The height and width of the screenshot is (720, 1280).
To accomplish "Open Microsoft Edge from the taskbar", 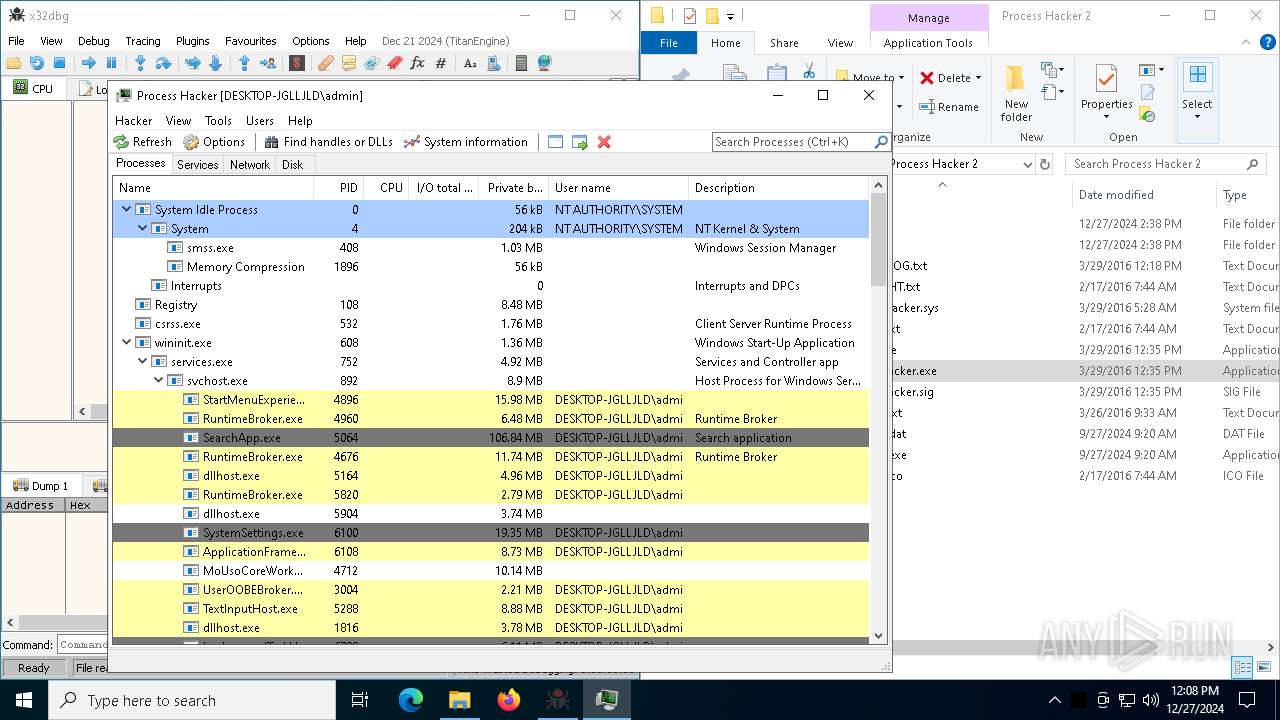I will (x=411, y=700).
